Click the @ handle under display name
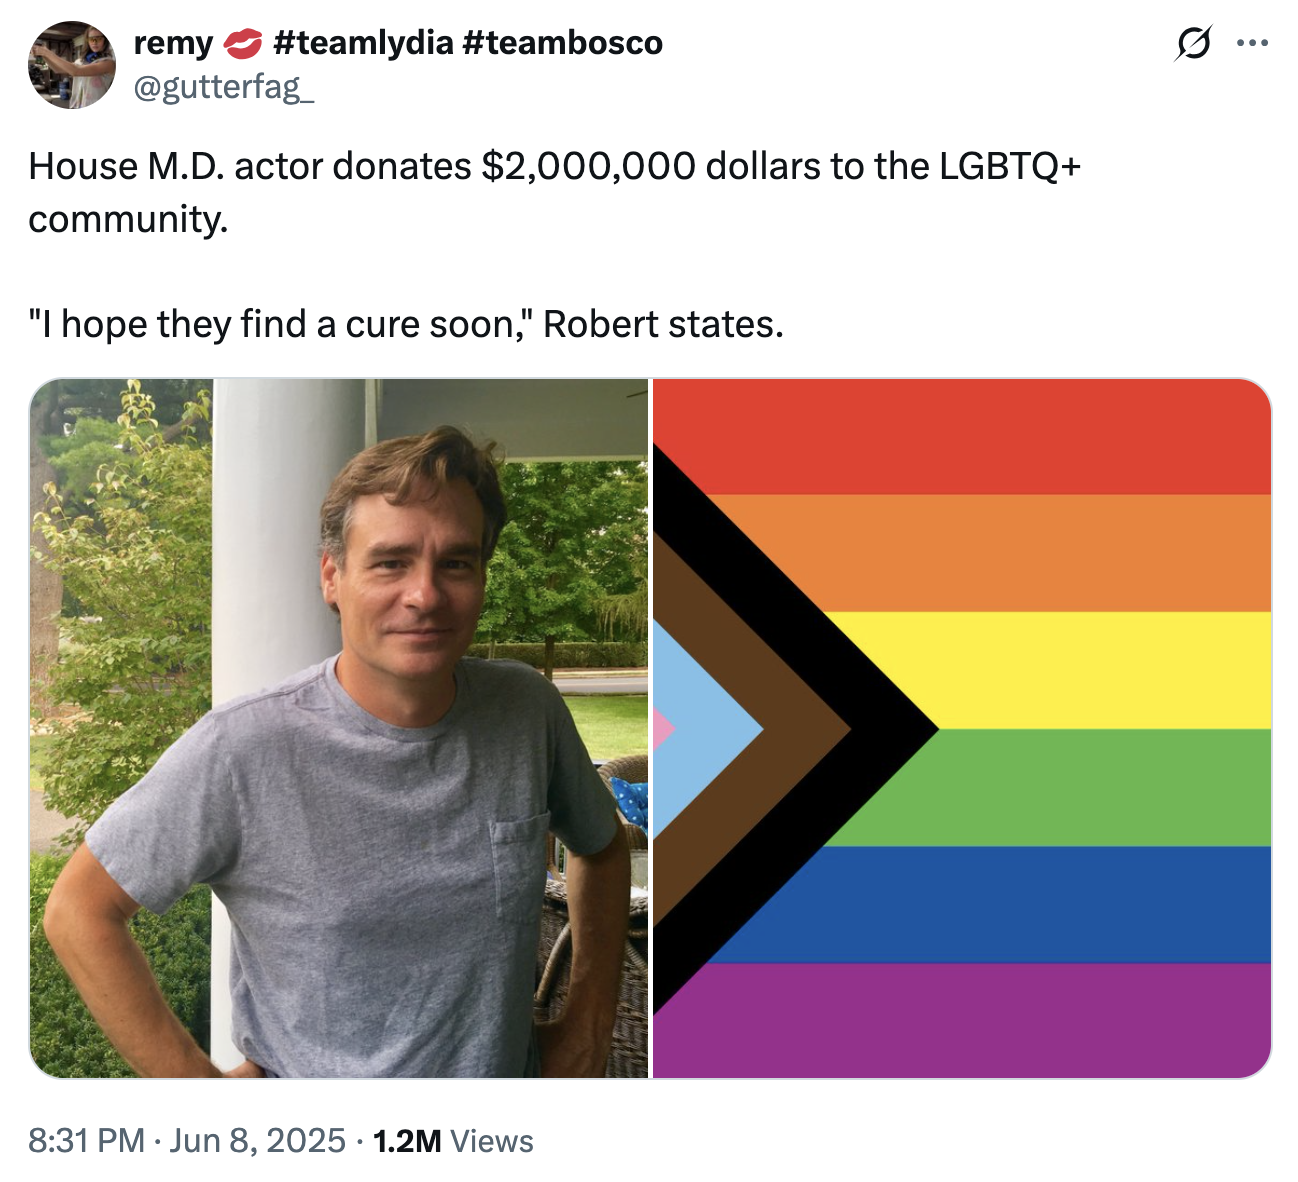Image resolution: width=1298 pixels, height=1182 pixels. [223, 87]
